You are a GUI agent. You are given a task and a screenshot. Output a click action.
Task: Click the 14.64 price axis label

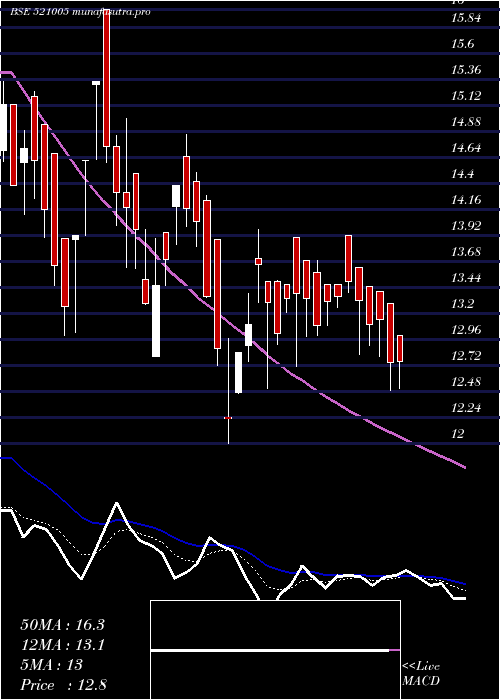coord(467,148)
